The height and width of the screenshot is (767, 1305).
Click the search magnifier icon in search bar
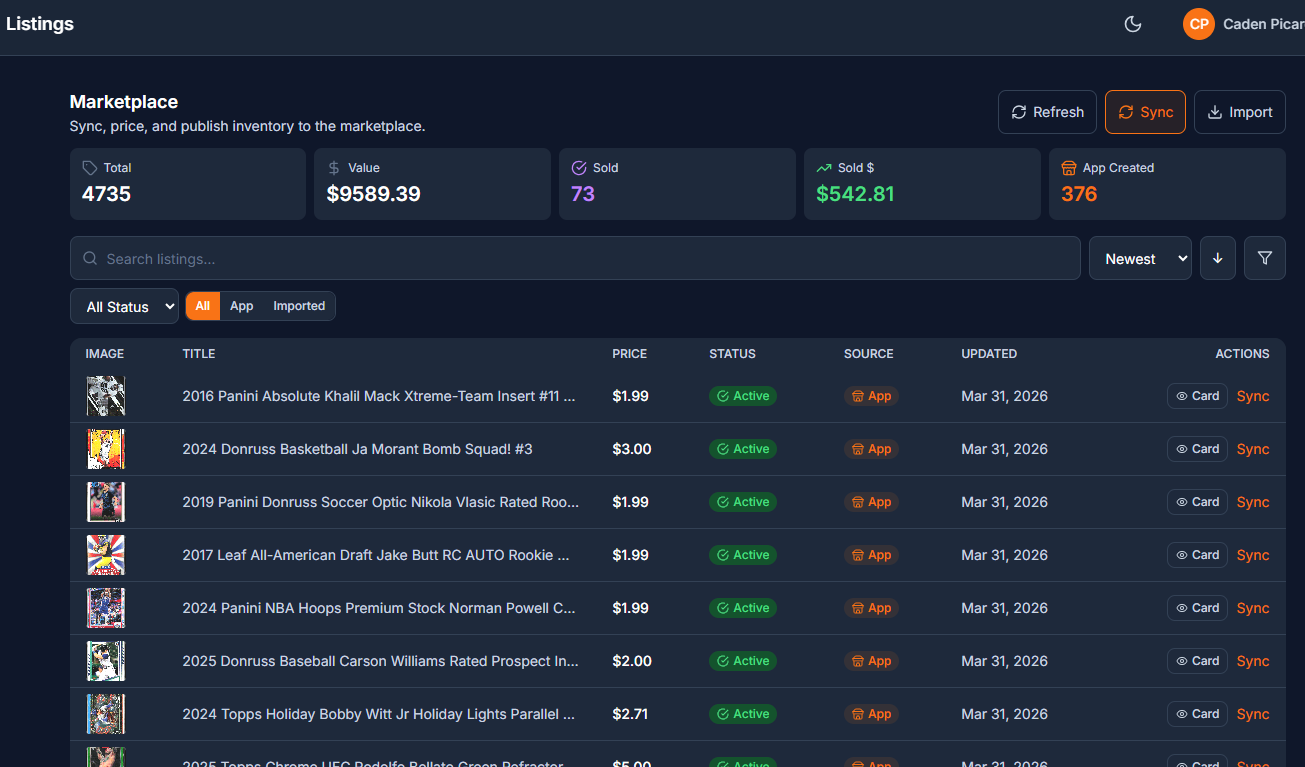click(89, 258)
